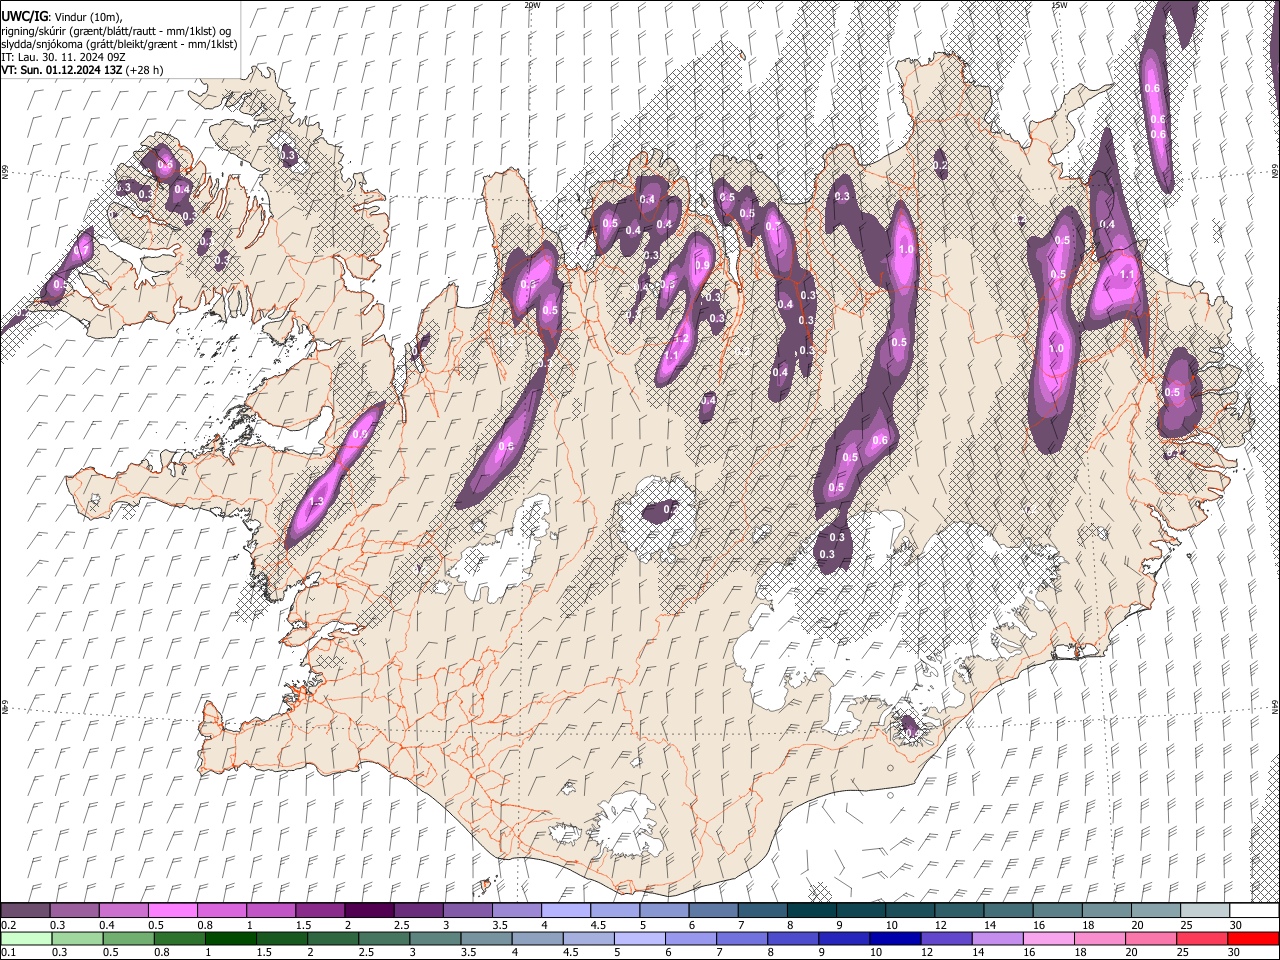Select bright pink 0.5 swatch in snow legend row

coord(172,911)
